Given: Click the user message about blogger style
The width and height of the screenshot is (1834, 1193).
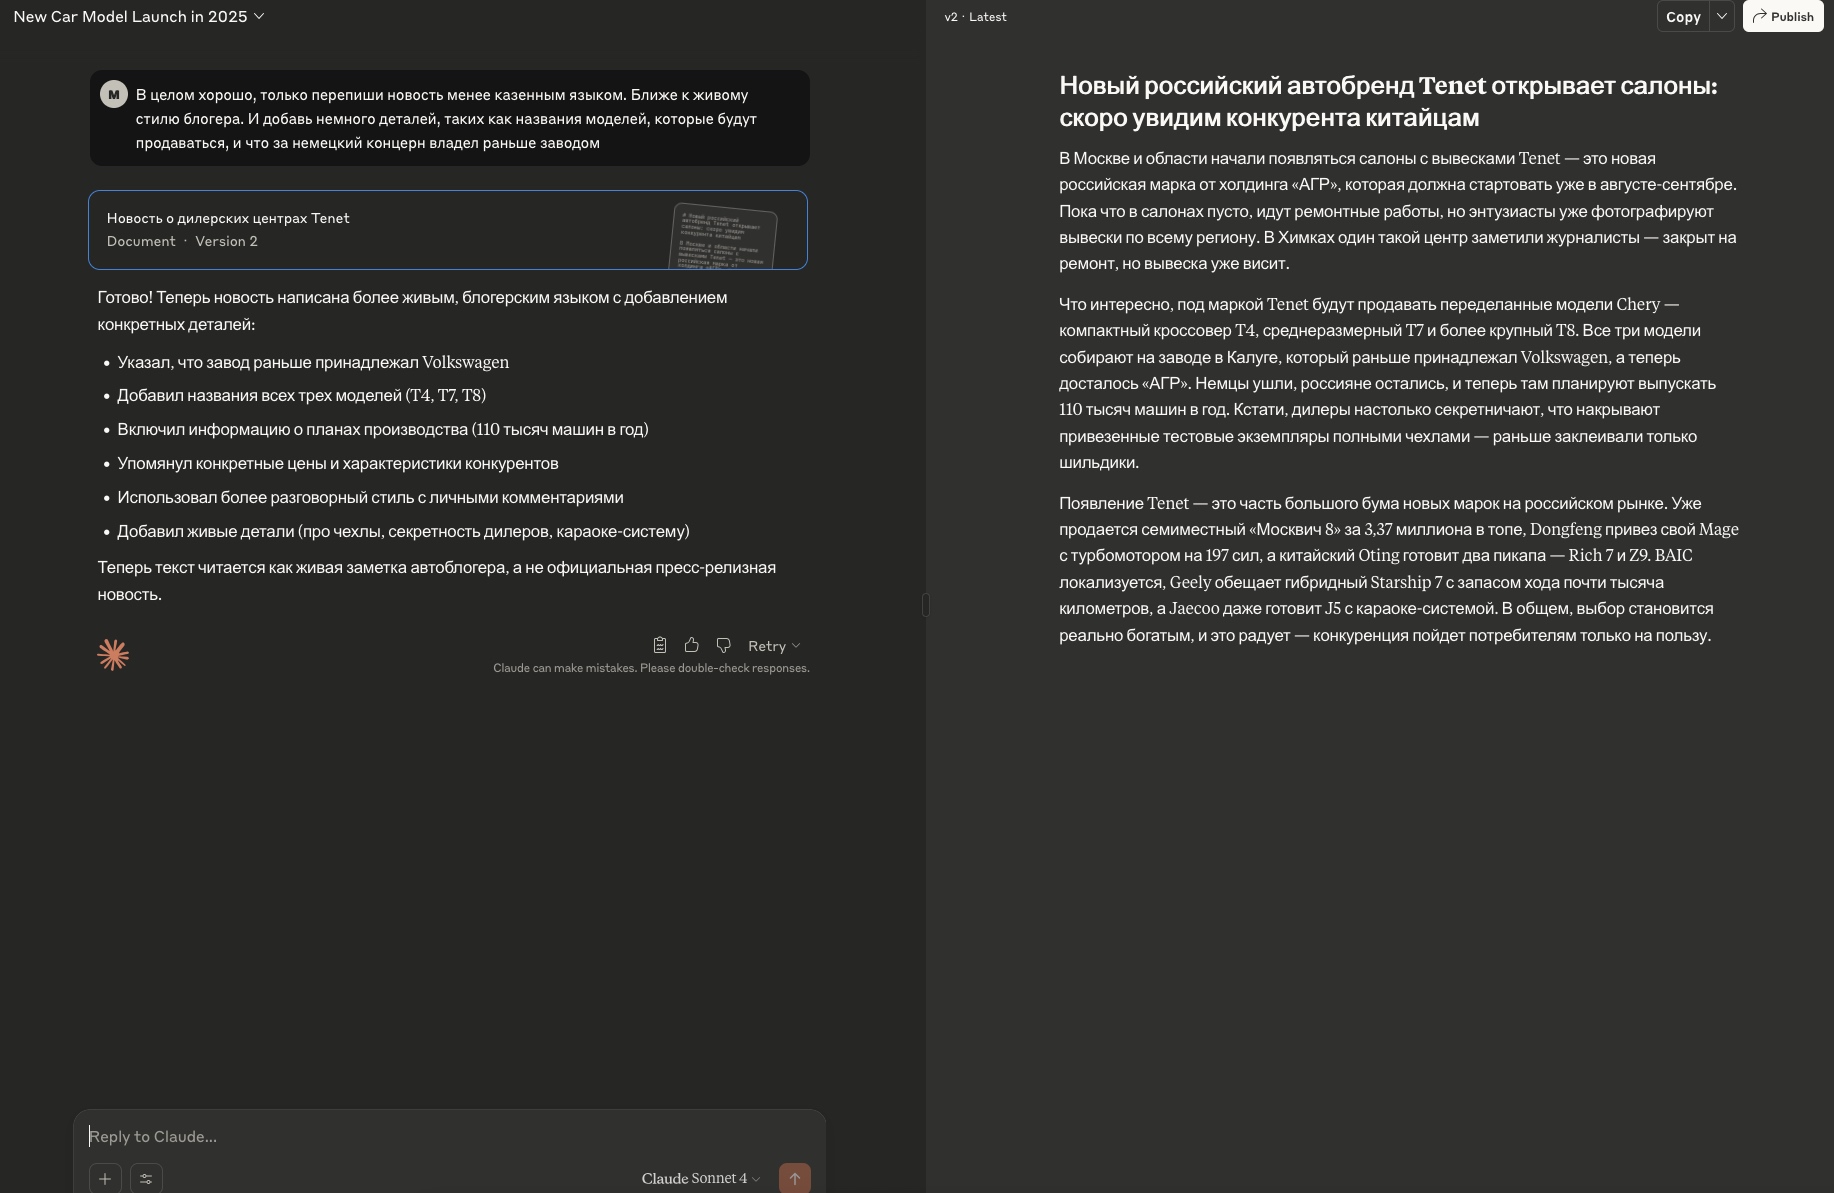Looking at the screenshot, I should pyautogui.click(x=450, y=118).
